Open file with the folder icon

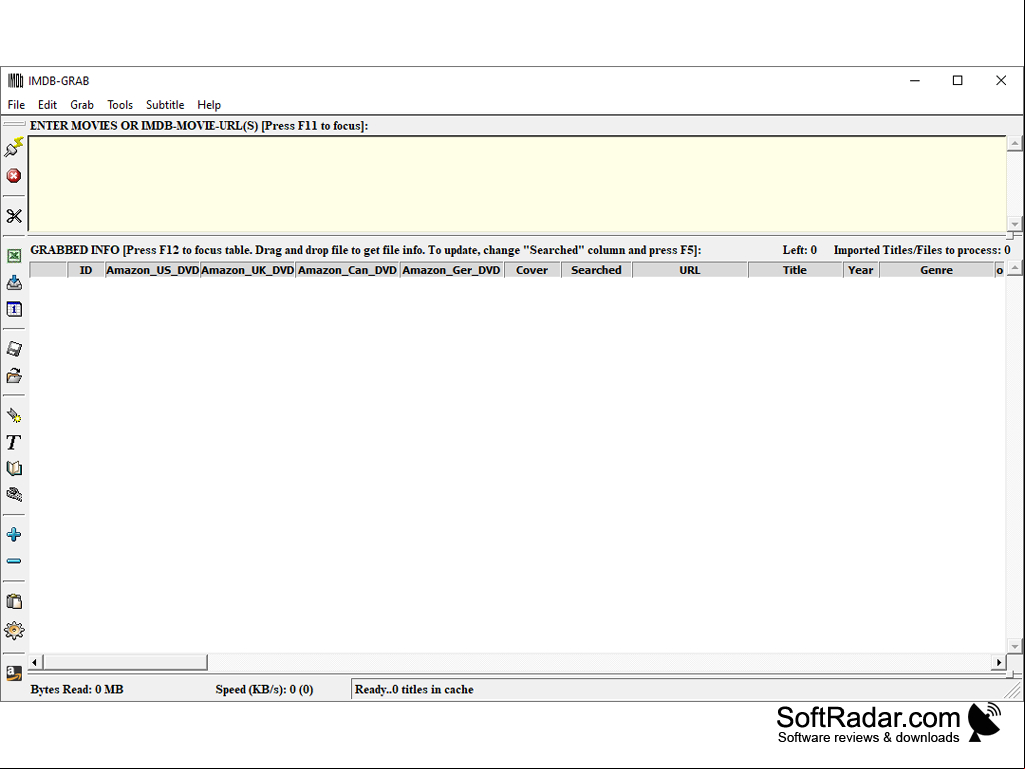point(14,375)
